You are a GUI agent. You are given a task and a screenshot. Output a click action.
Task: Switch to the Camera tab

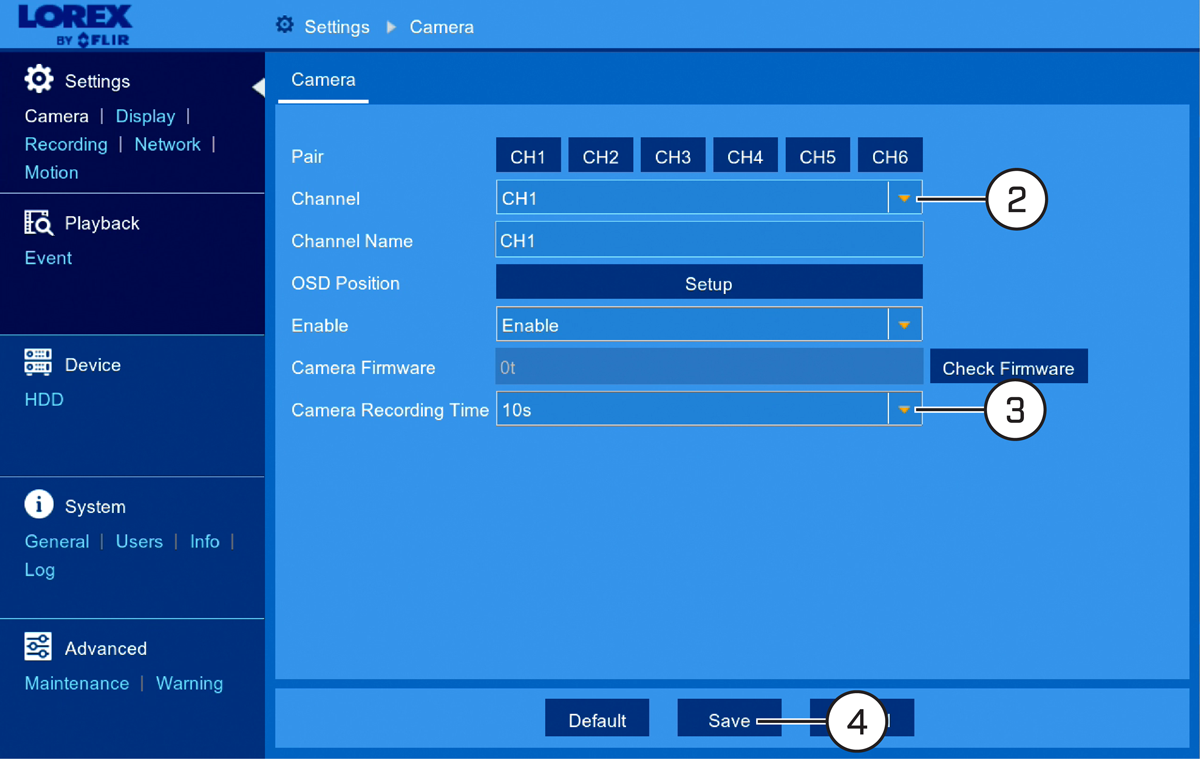[323, 80]
